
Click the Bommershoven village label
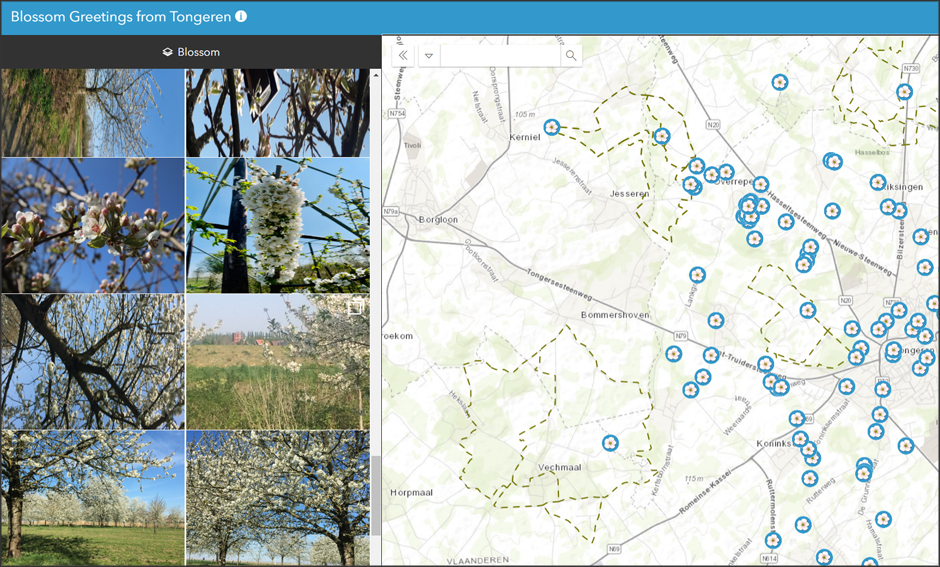(x=615, y=315)
